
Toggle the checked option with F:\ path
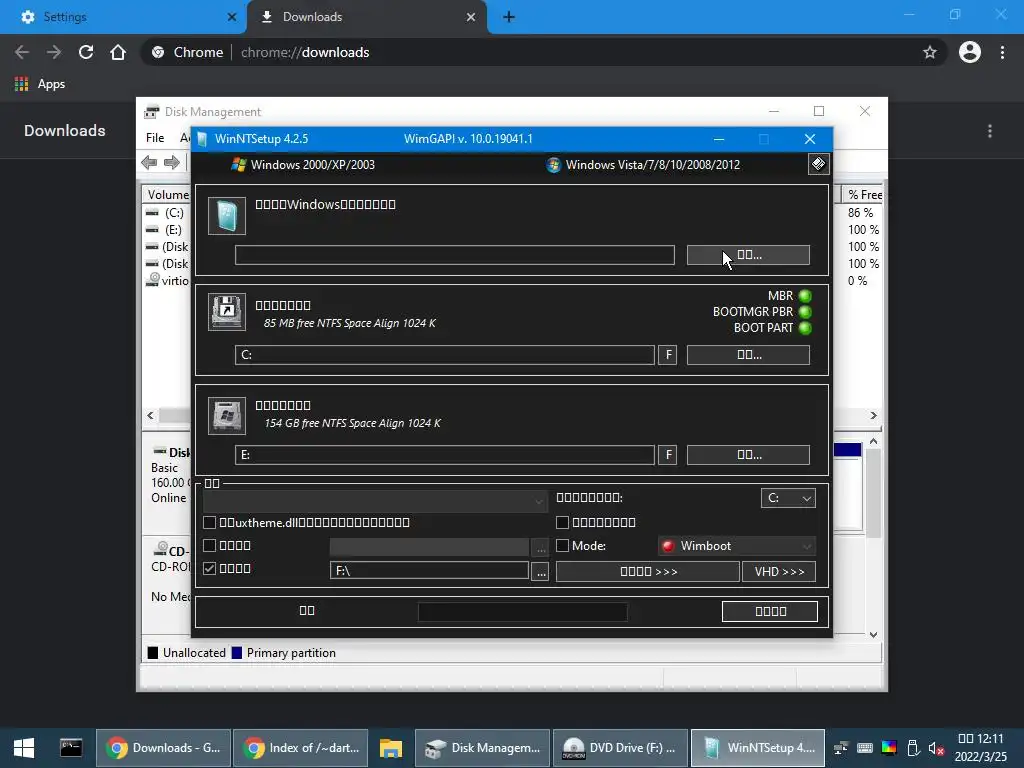(210, 568)
